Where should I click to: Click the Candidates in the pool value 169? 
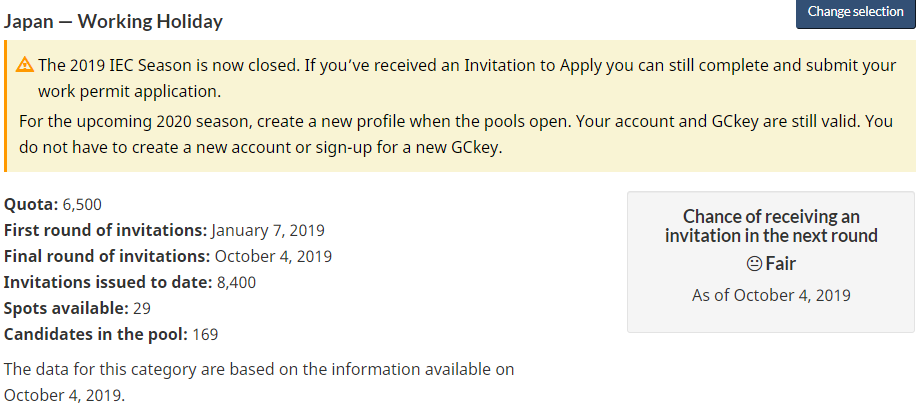pyautogui.click(x=205, y=334)
